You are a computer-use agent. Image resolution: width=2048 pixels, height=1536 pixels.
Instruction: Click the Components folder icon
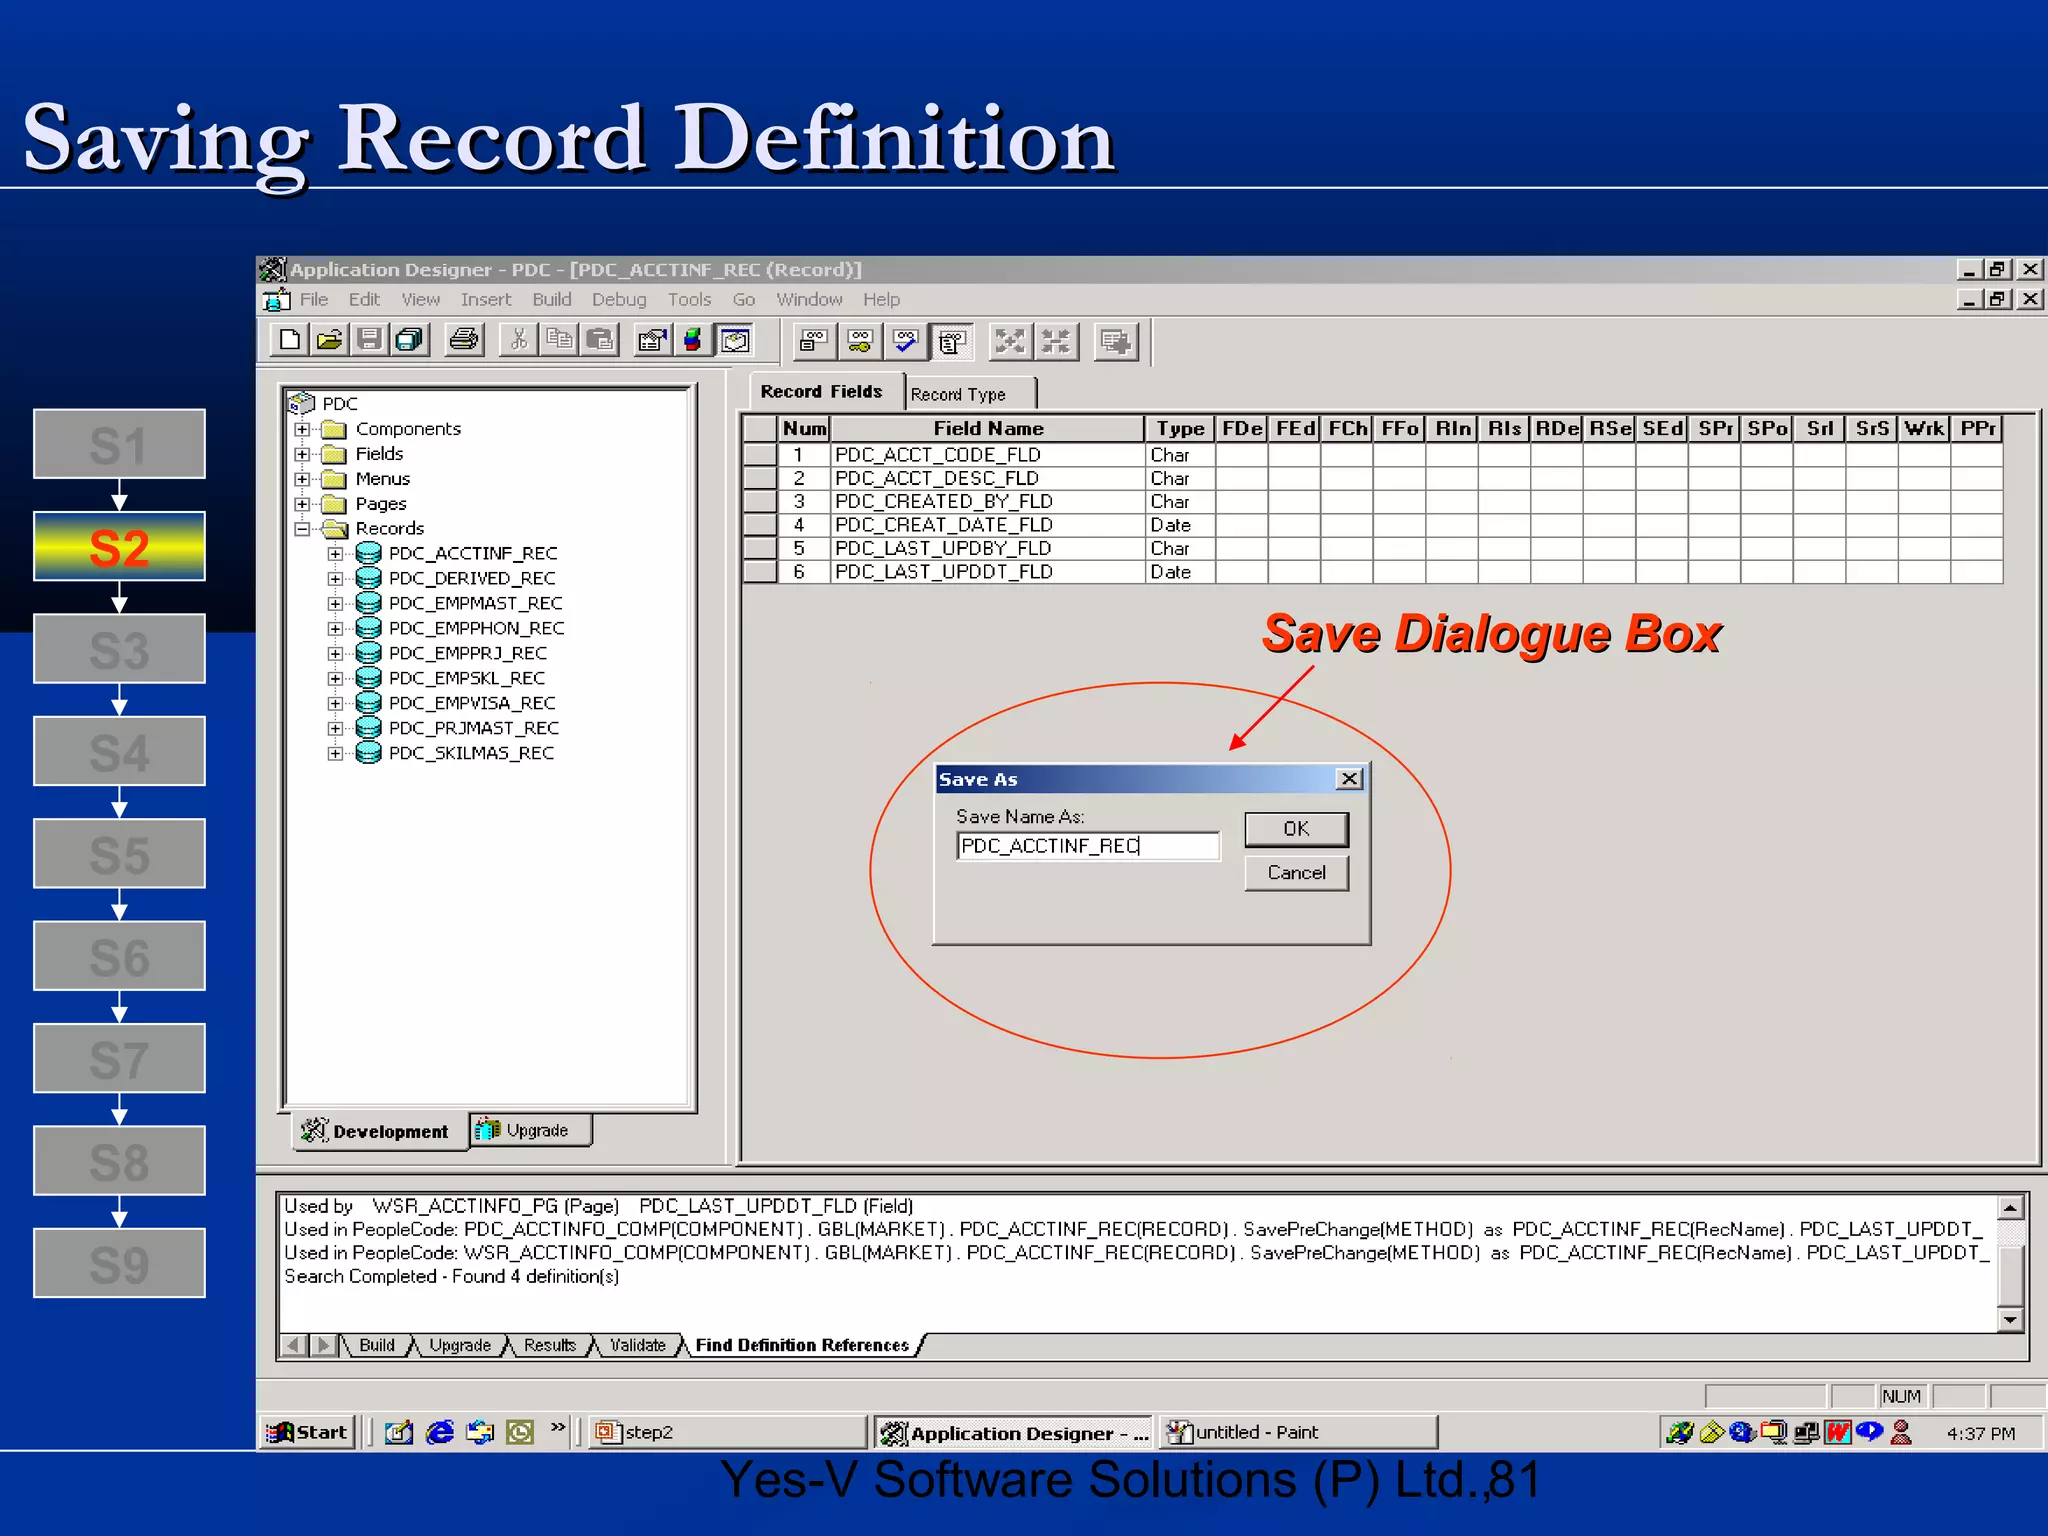click(335, 429)
